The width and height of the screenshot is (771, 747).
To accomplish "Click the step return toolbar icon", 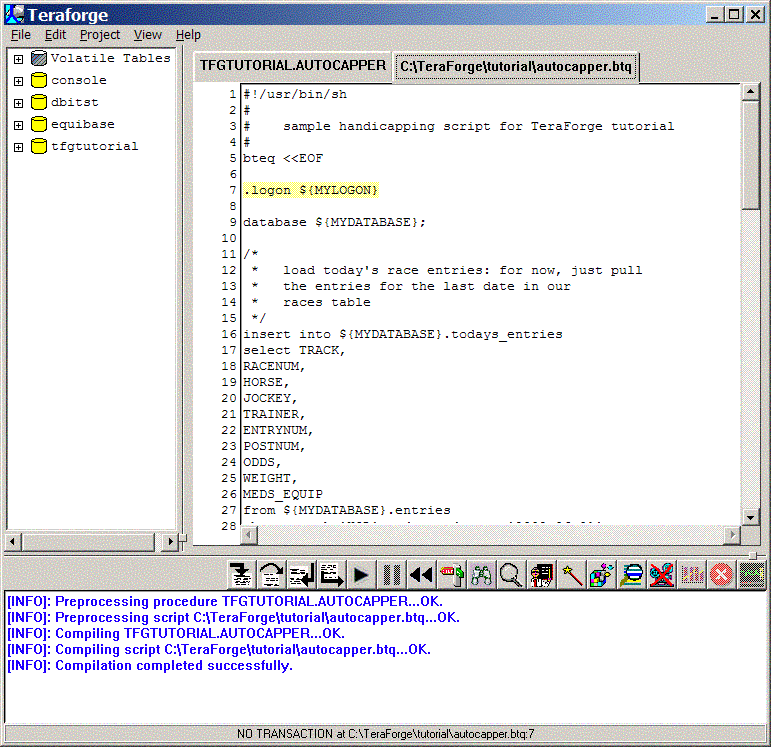I will pyautogui.click(x=301, y=574).
